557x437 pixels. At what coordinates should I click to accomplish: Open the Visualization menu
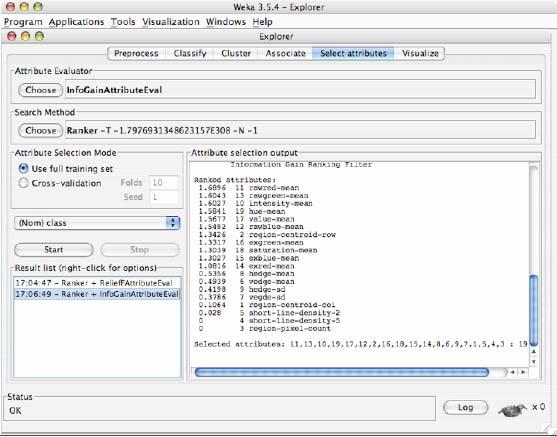pyautogui.click(x=171, y=22)
